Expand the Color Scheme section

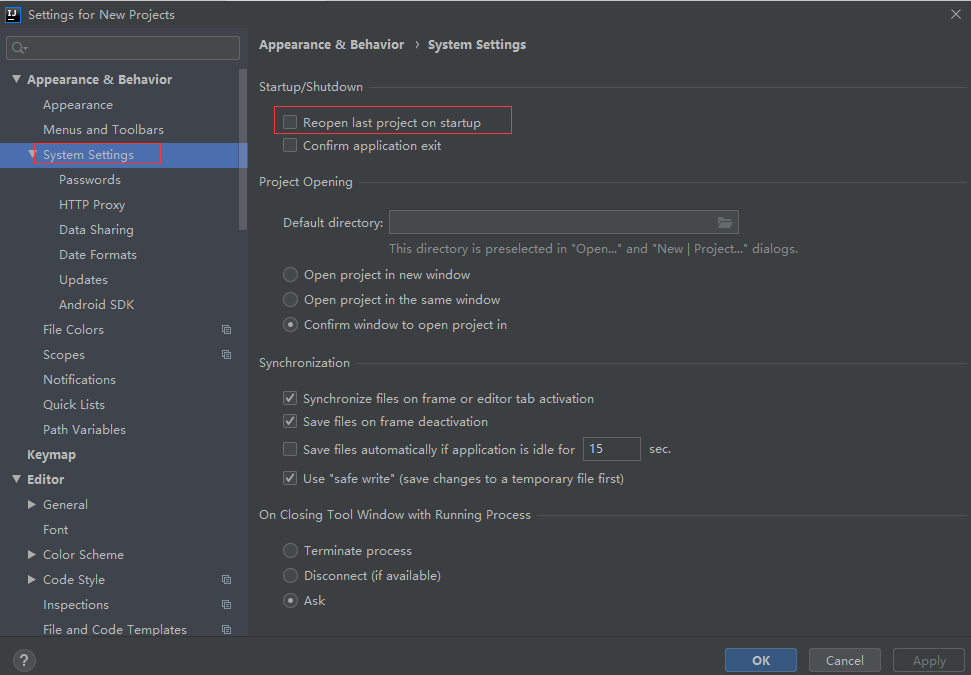click(x=31, y=554)
